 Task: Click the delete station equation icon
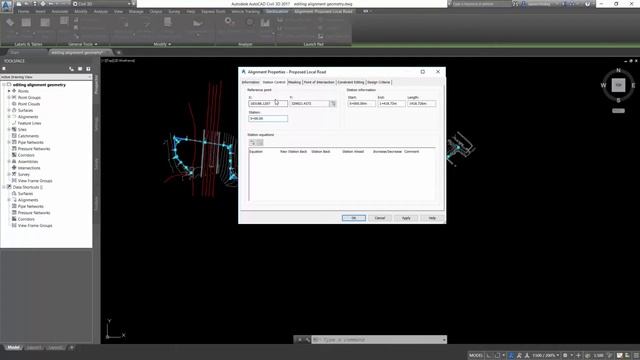click(260, 142)
